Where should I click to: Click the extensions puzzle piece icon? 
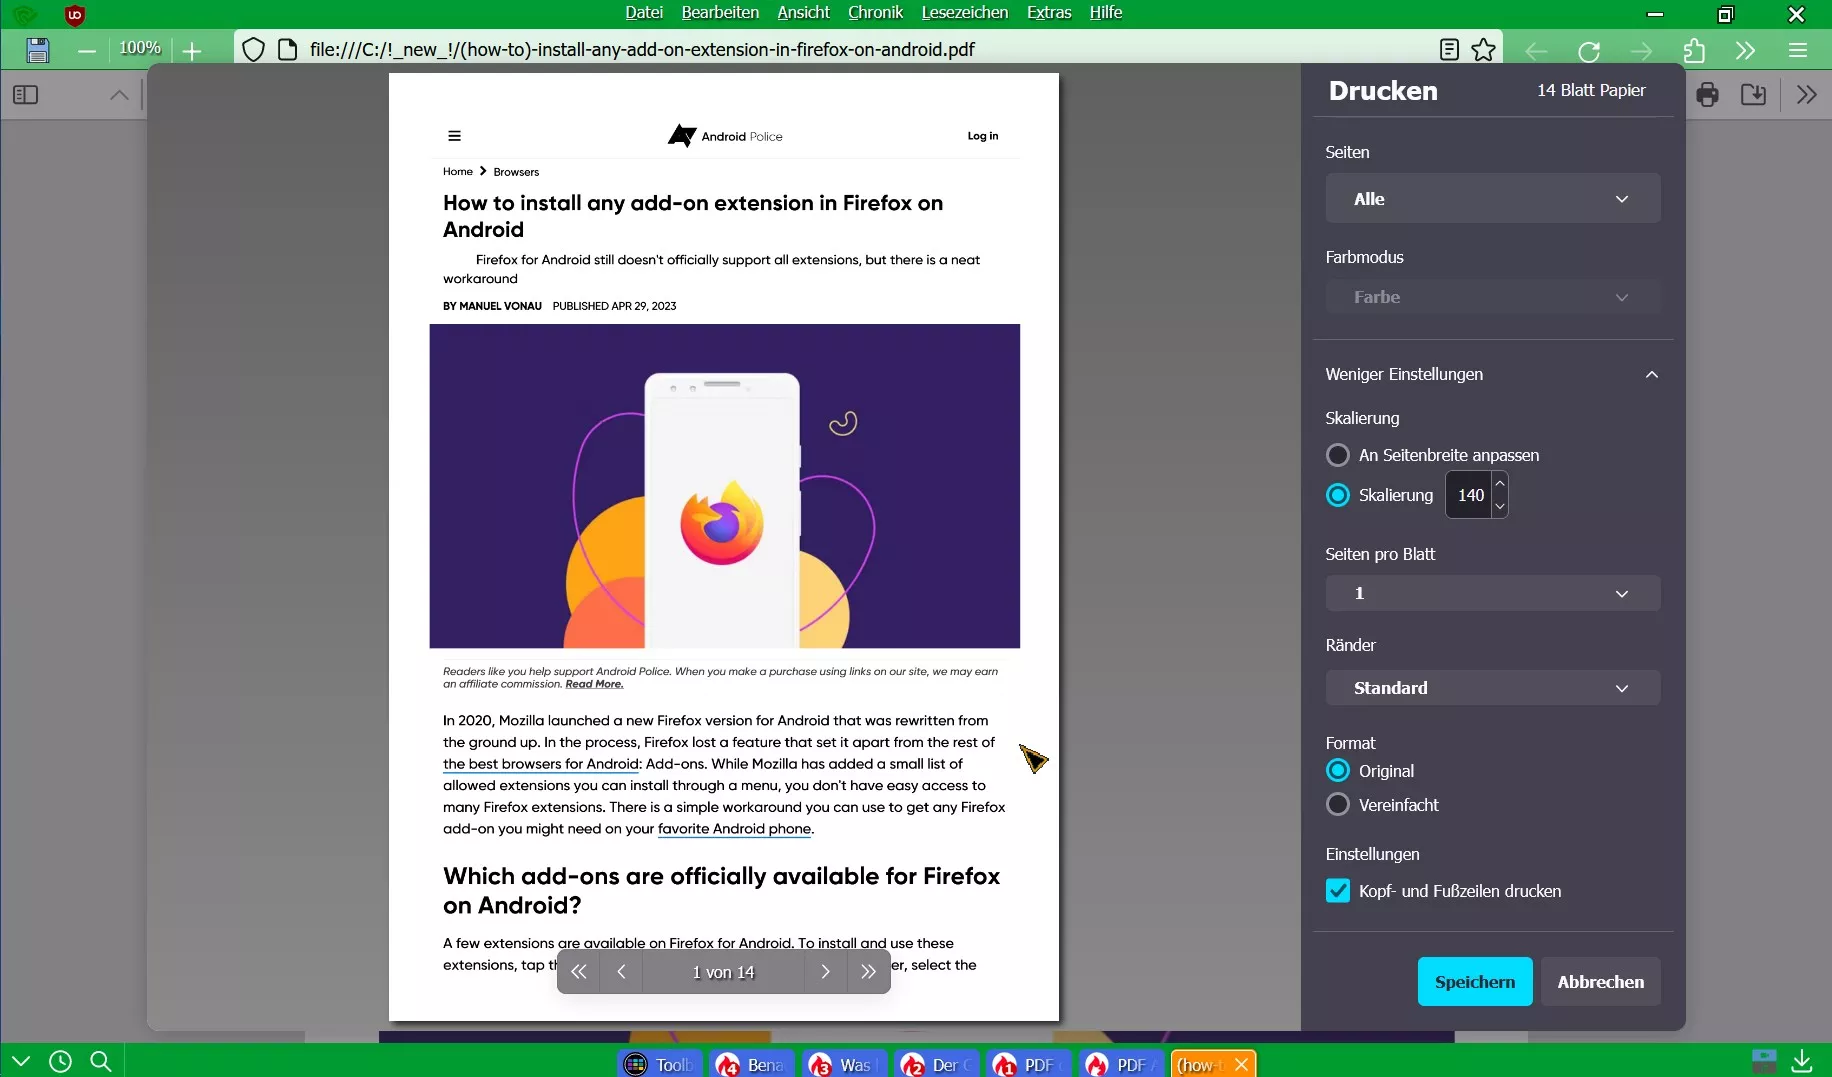(1694, 50)
